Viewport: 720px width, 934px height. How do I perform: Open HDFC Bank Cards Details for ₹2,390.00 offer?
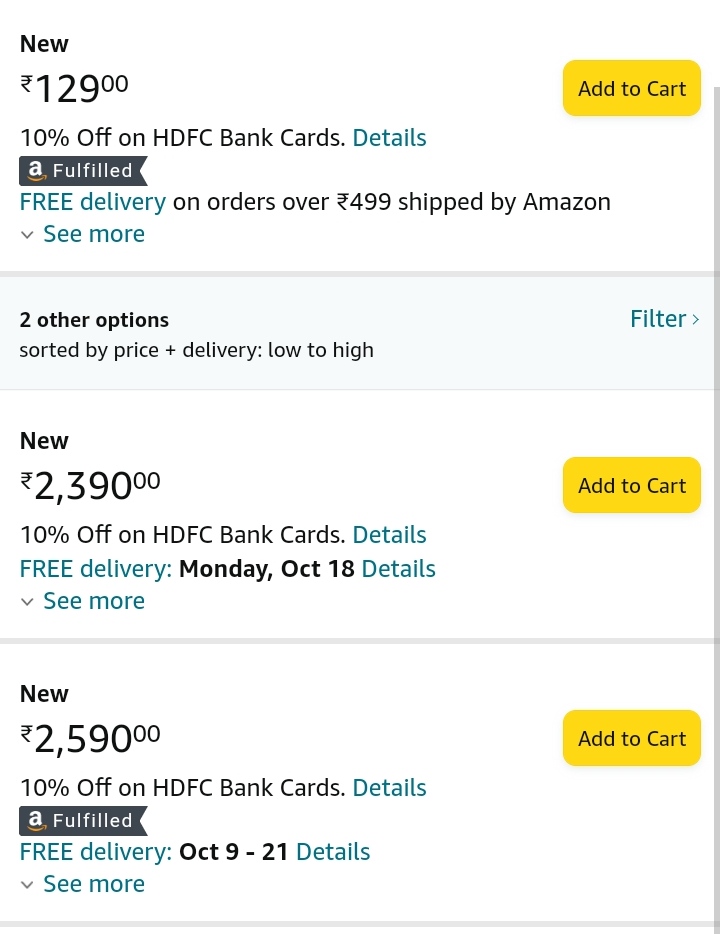(x=389, y=535)
